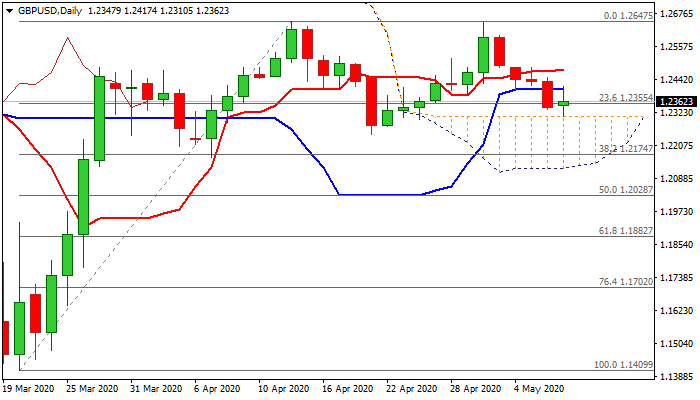
Task: Select the large red candle left of the 22 Apr label
Action: (371, 101)
